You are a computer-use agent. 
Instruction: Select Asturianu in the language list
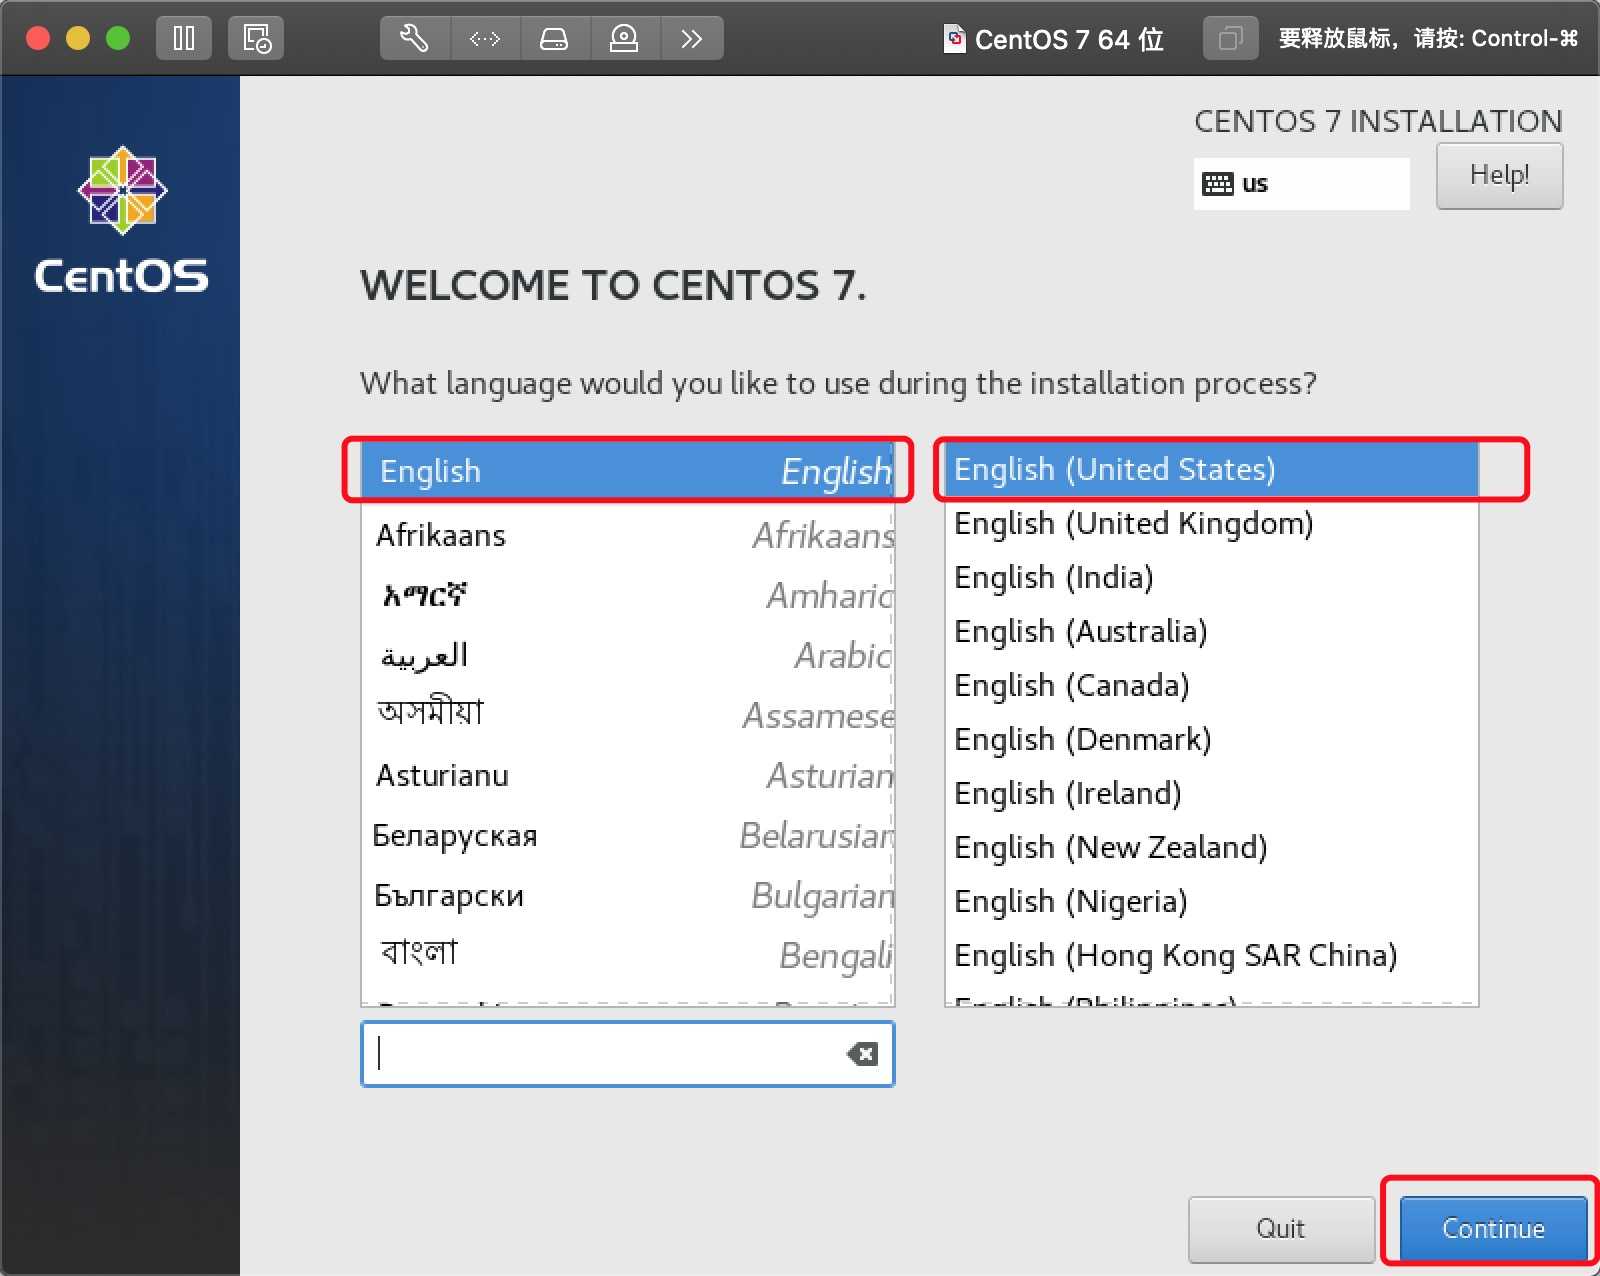628,775
